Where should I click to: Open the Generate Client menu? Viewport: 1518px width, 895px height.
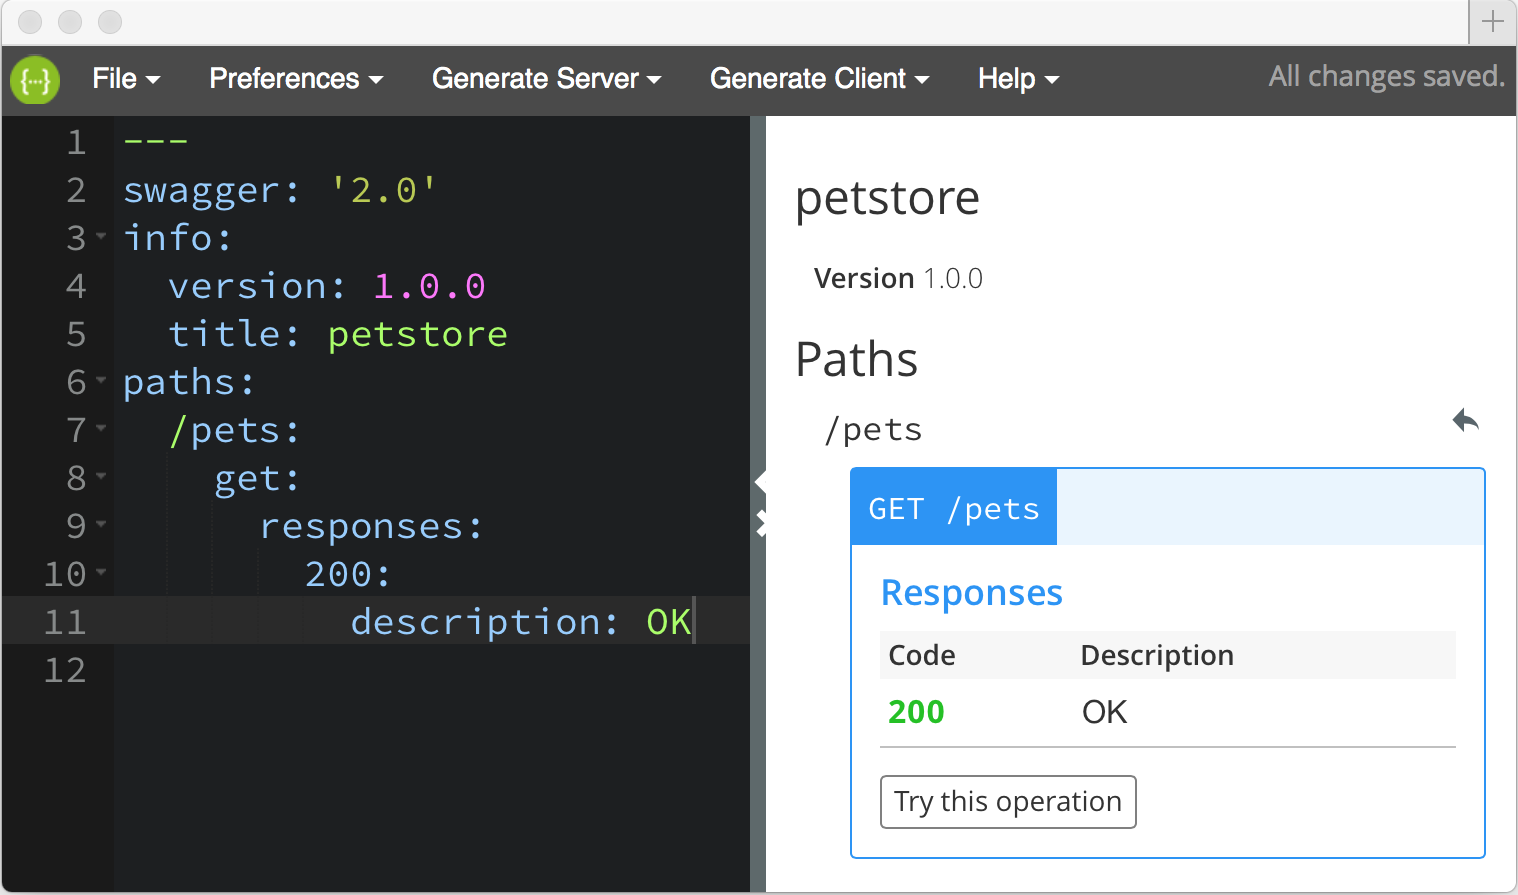(x=819, y=79)
